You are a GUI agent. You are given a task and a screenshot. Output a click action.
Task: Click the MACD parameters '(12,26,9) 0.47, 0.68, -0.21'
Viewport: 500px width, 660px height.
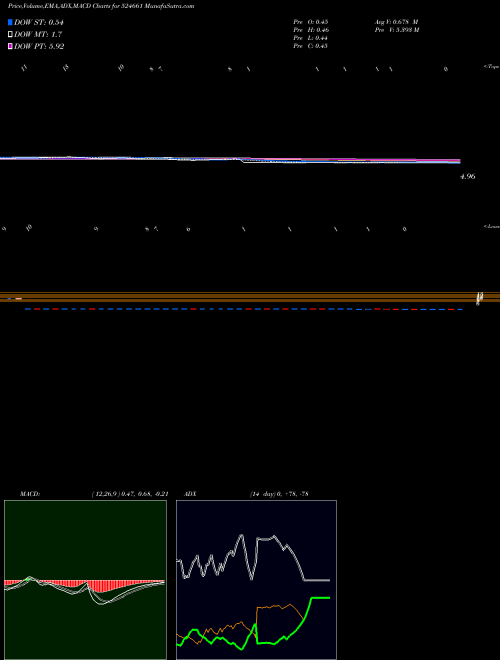pyautogui.click(x=130, y=493)
